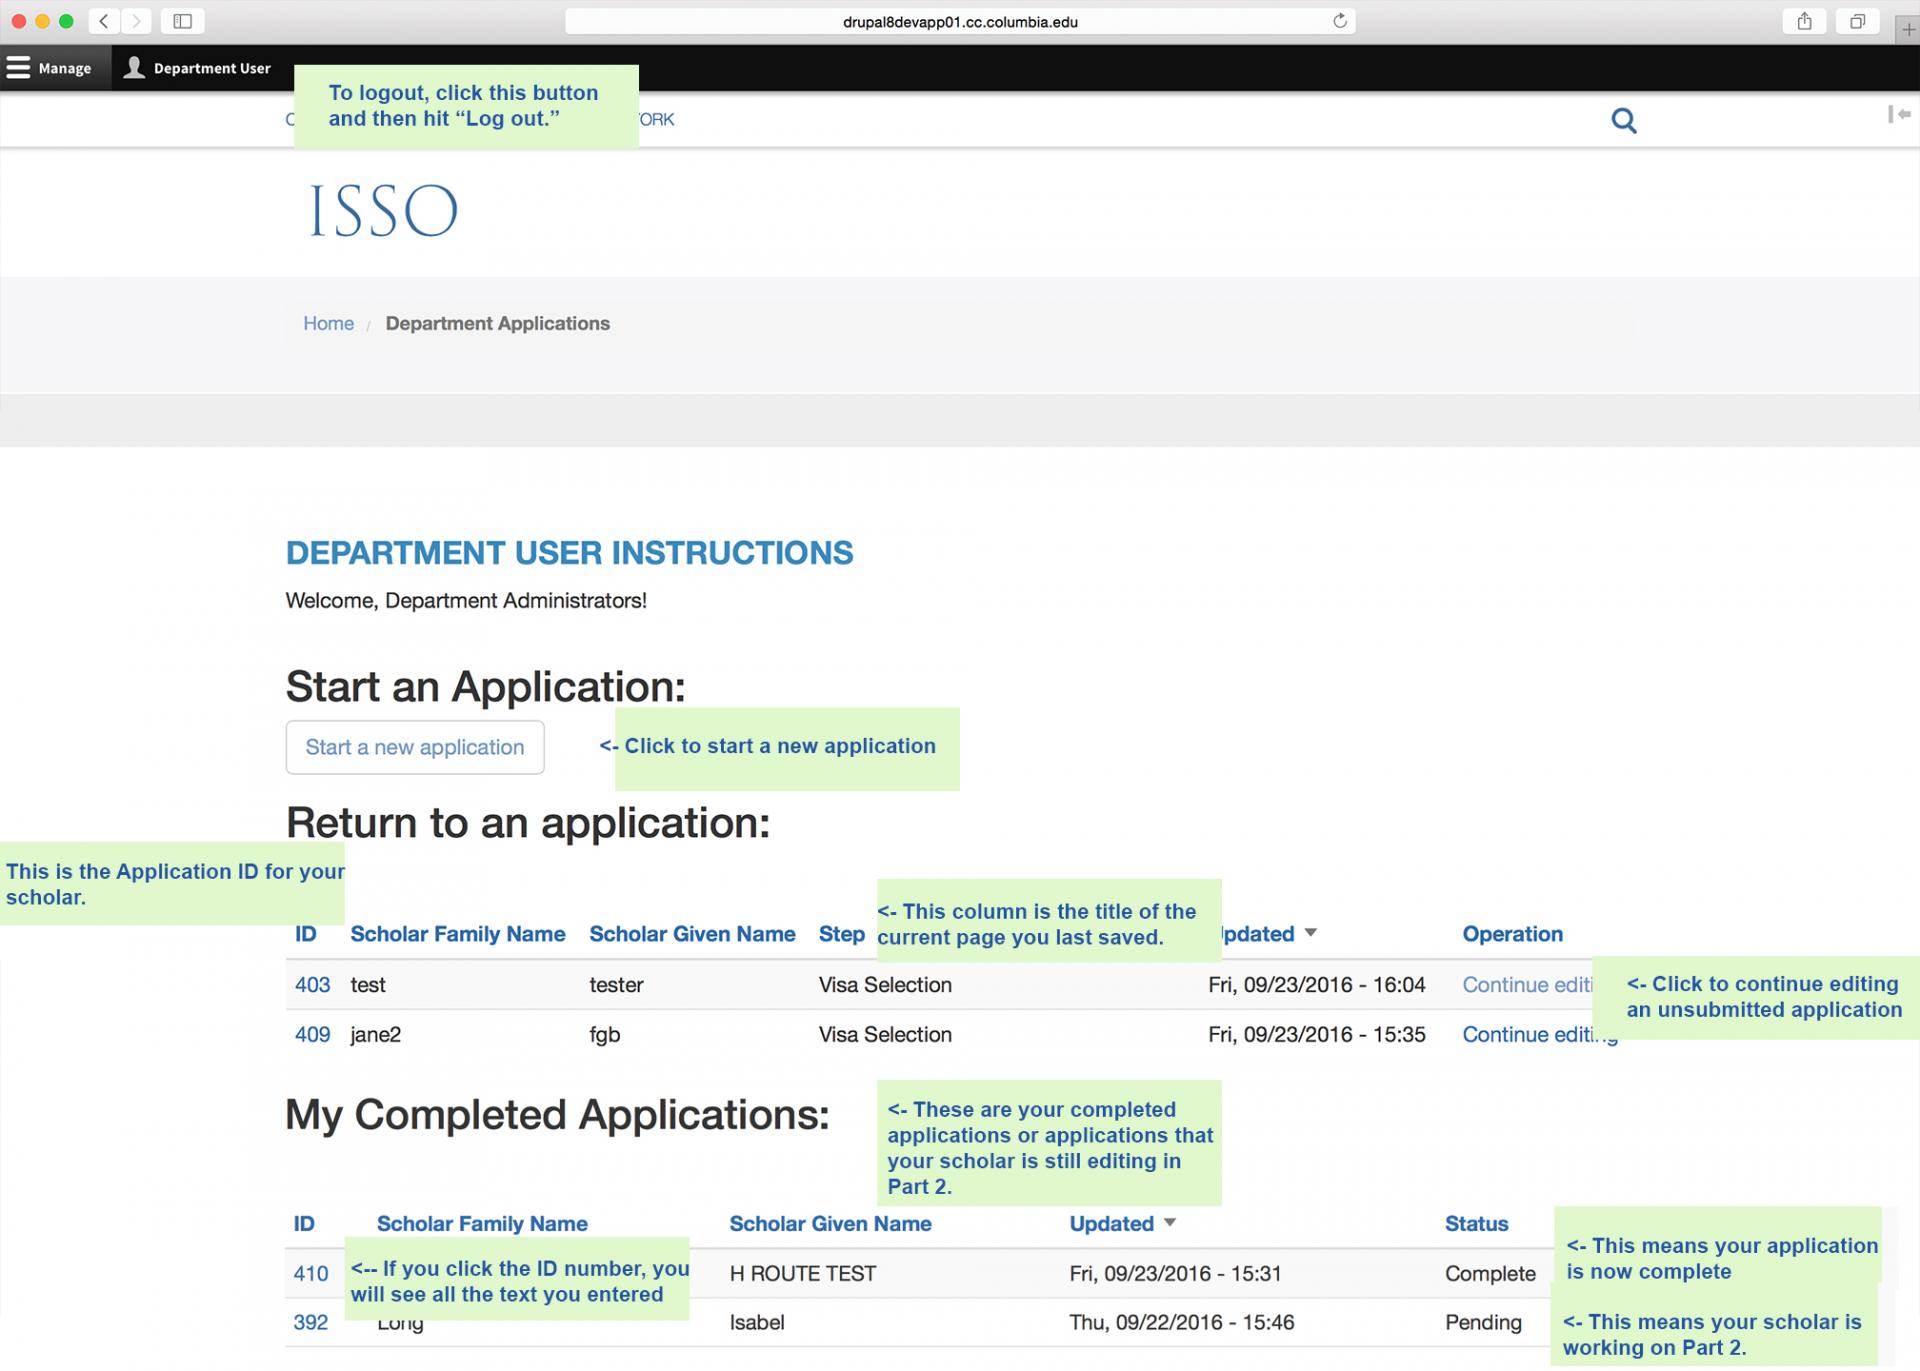Click the ISSO site logo
Screen dimensions: 1920x1371
[x=384, y=211]
